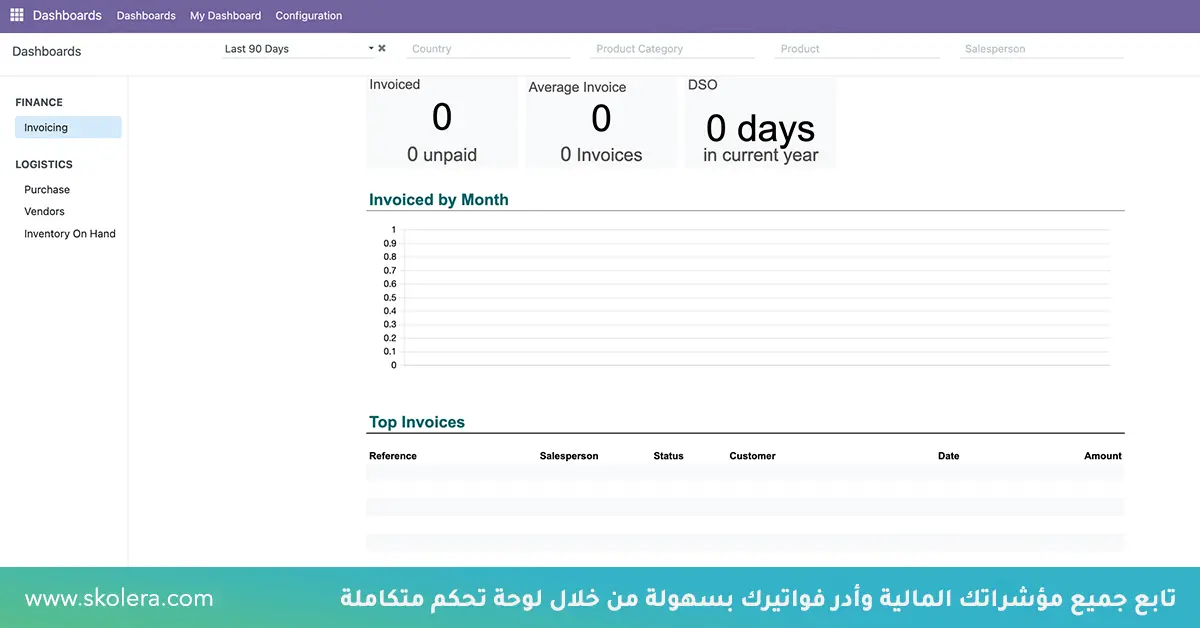Click the "in current year" text
Viewport: 1200px width, 628px height.
pos(761,155)
